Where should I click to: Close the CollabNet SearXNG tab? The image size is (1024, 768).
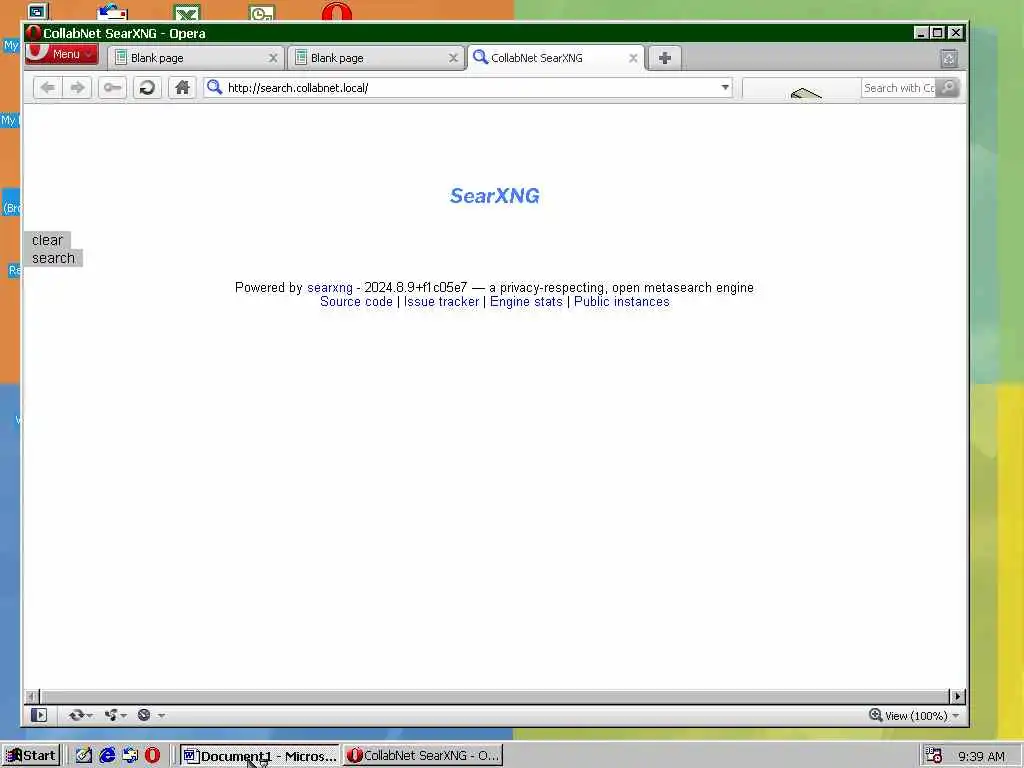point(633,58)
